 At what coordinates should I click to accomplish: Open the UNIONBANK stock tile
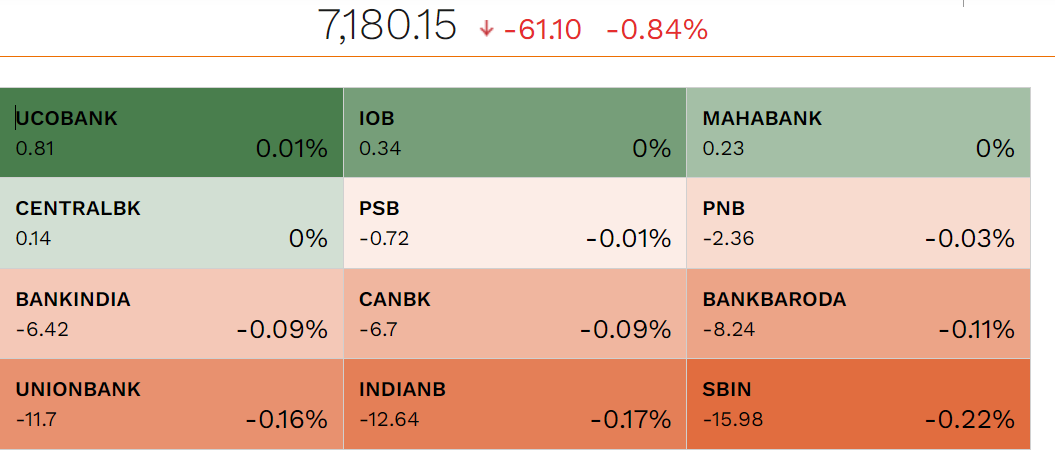[172, 403]
